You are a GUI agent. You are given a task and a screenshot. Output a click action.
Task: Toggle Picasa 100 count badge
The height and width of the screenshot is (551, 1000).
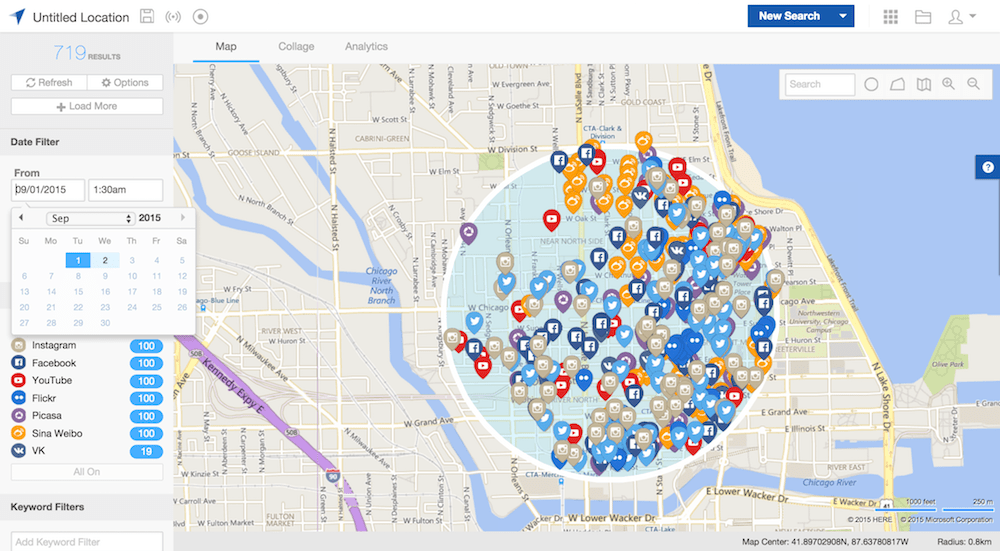146,416
